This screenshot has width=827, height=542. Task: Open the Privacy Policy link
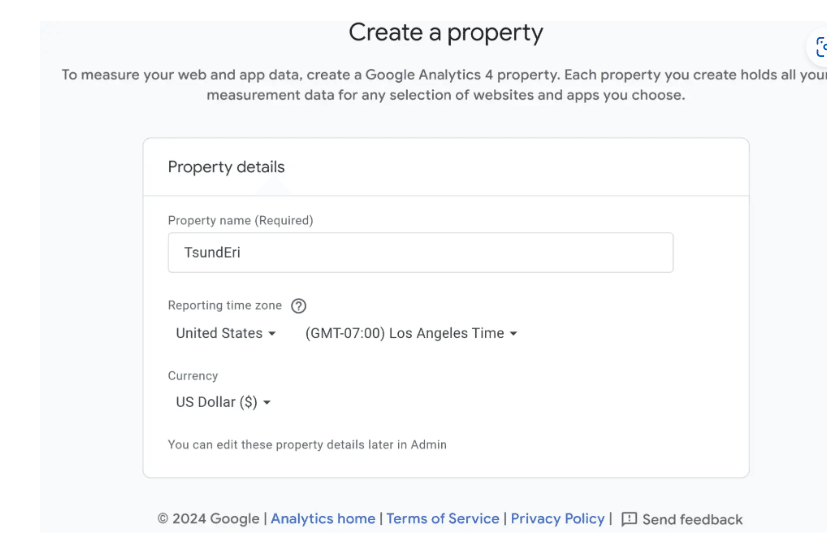[557, 519]
